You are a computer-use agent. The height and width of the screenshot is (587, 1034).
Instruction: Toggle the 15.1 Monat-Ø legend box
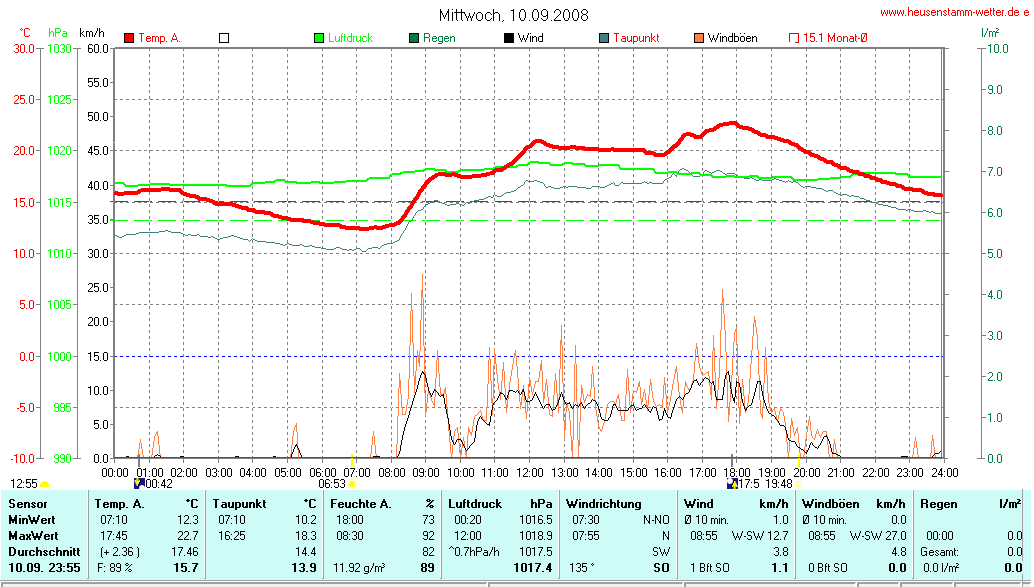click(x=794, y=38)
